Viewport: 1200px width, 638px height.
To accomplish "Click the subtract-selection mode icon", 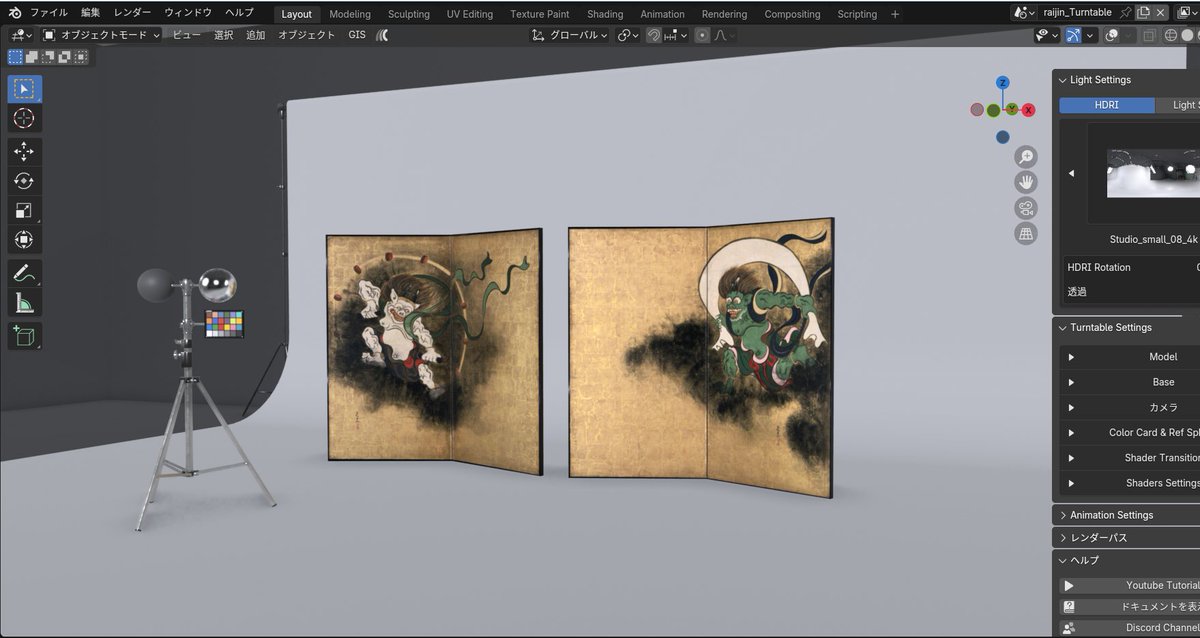I will point(49,57).
